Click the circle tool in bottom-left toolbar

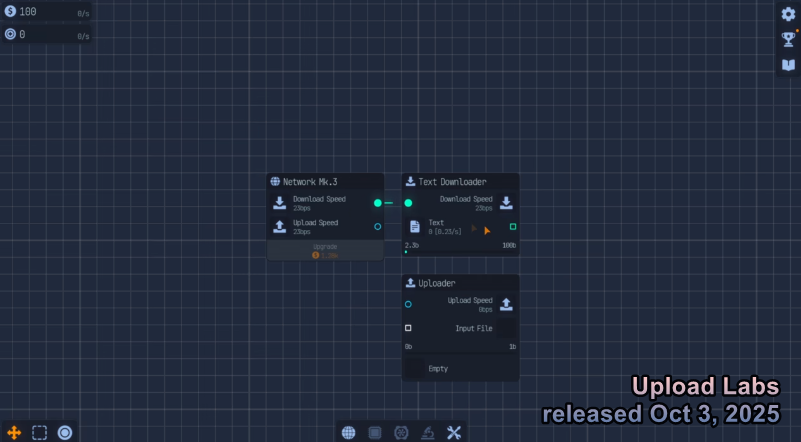point(65,432)
